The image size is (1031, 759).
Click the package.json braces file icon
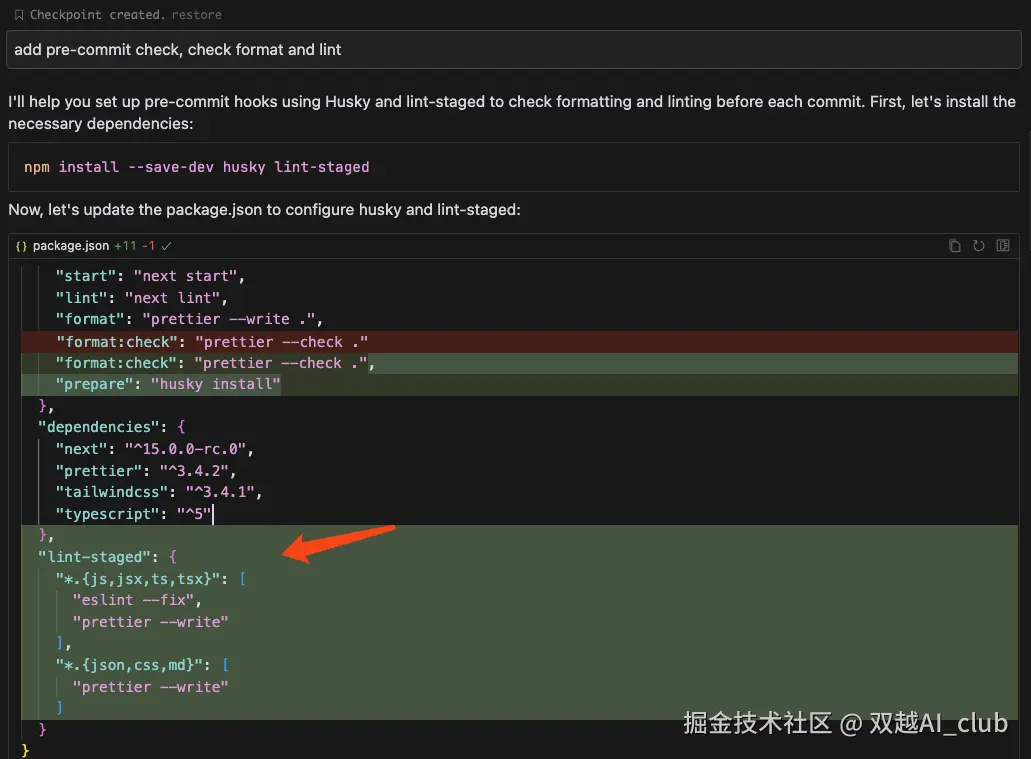point(21,246)
